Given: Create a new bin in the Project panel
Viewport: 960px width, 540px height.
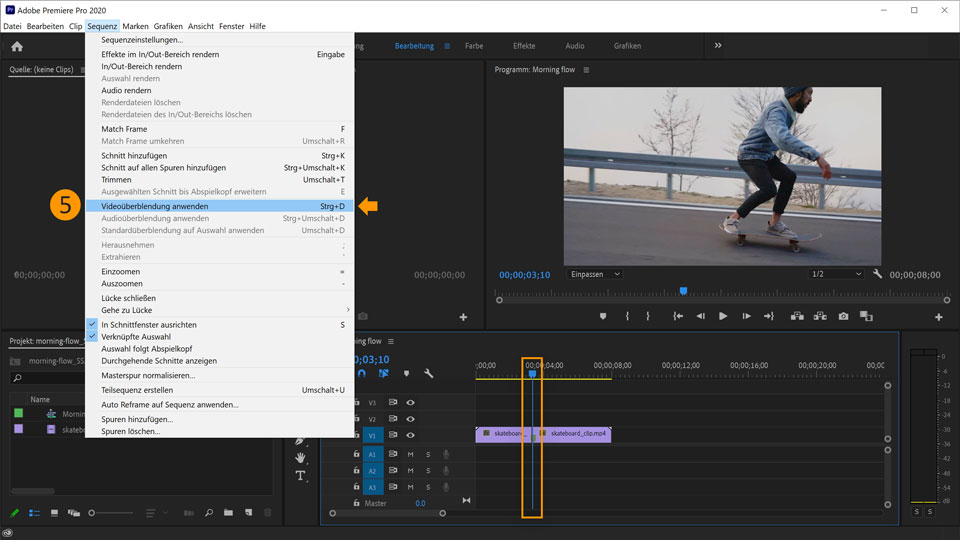Looking at the screenshot, I should point(228,513).
